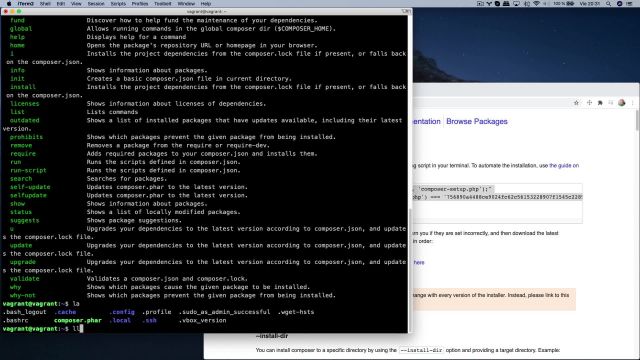The width and height of the screenshot is (640, 360).
Task: Click '.local' entry in terminal listing
Action: pyautogui.click(x=120, y=320)
